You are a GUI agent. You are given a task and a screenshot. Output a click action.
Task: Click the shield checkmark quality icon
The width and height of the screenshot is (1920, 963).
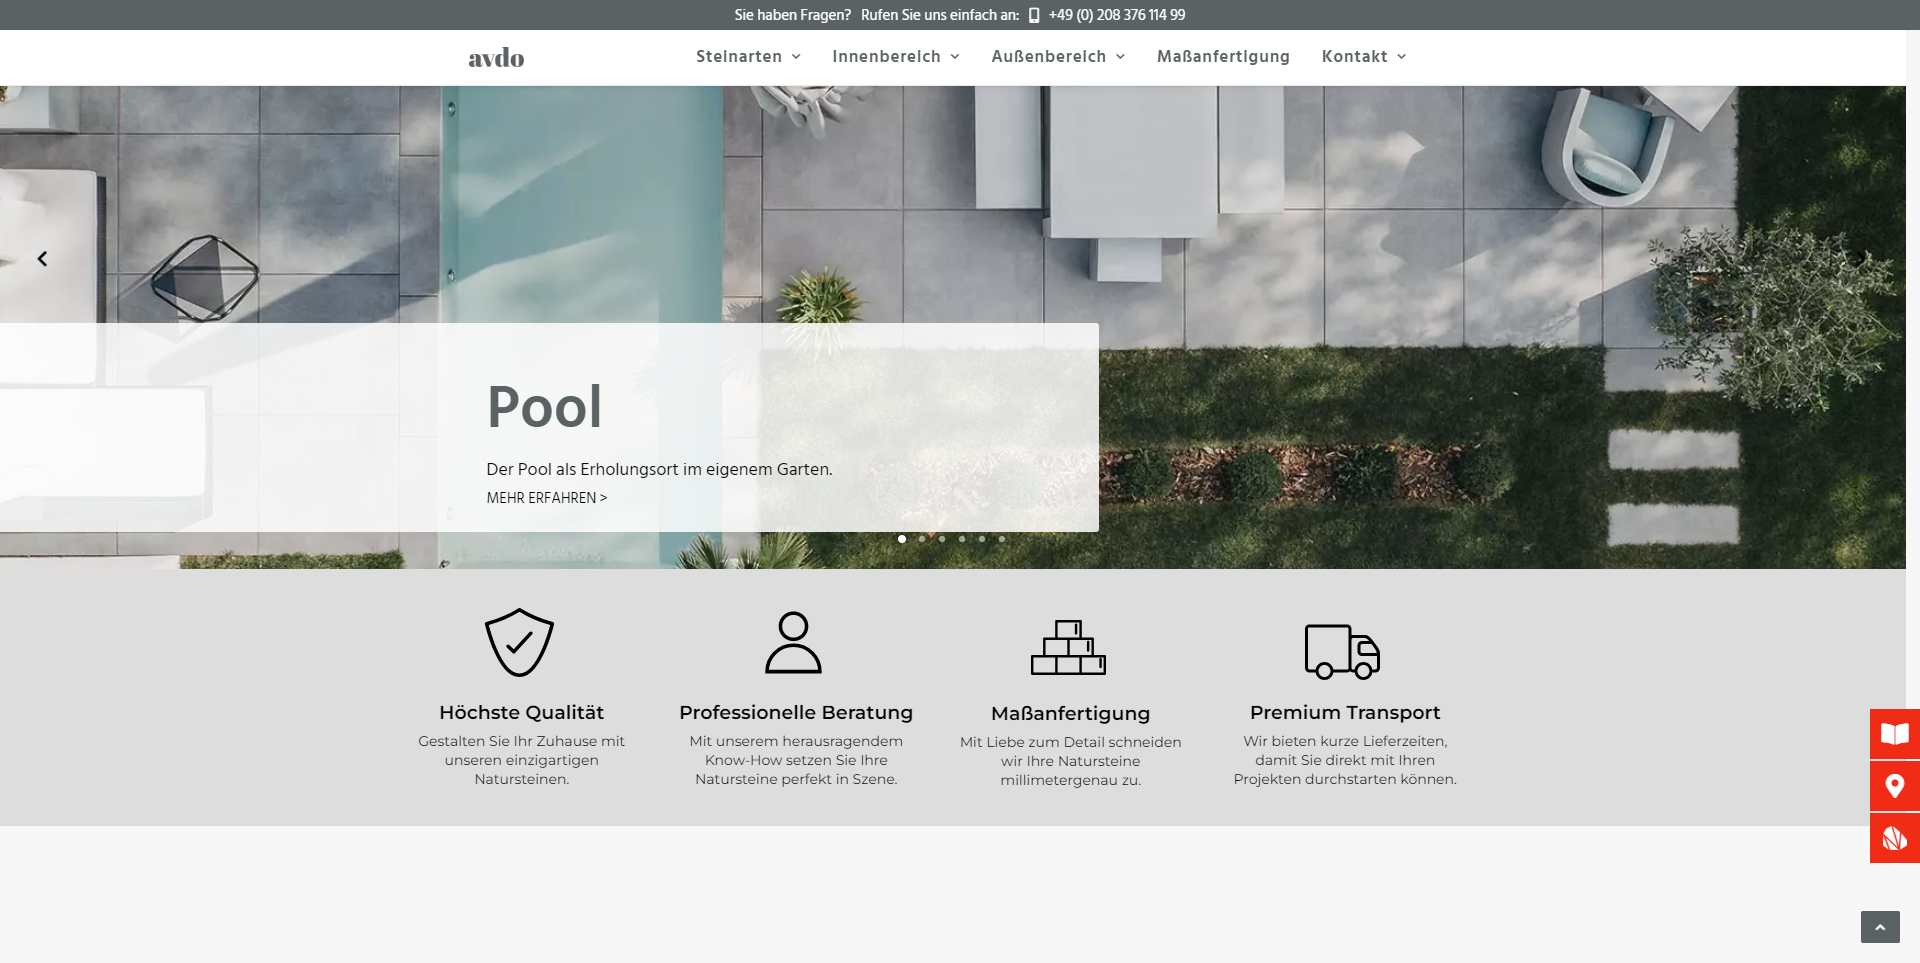(519, 642)
